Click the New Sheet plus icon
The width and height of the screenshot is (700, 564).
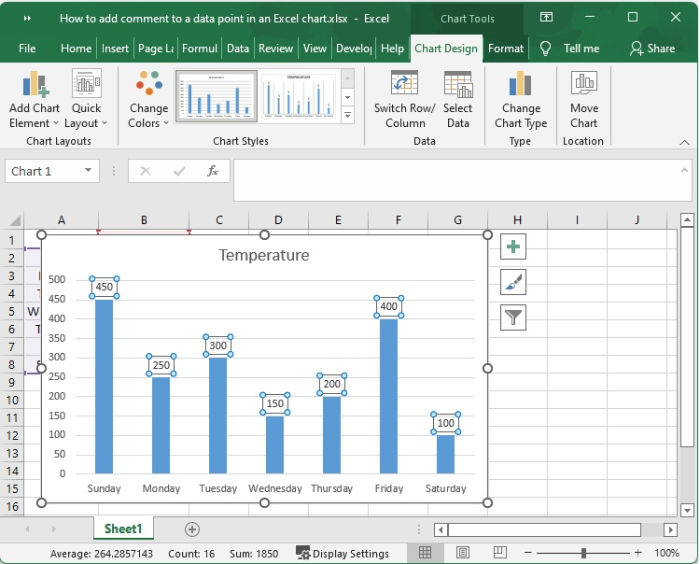coord(192,530)
